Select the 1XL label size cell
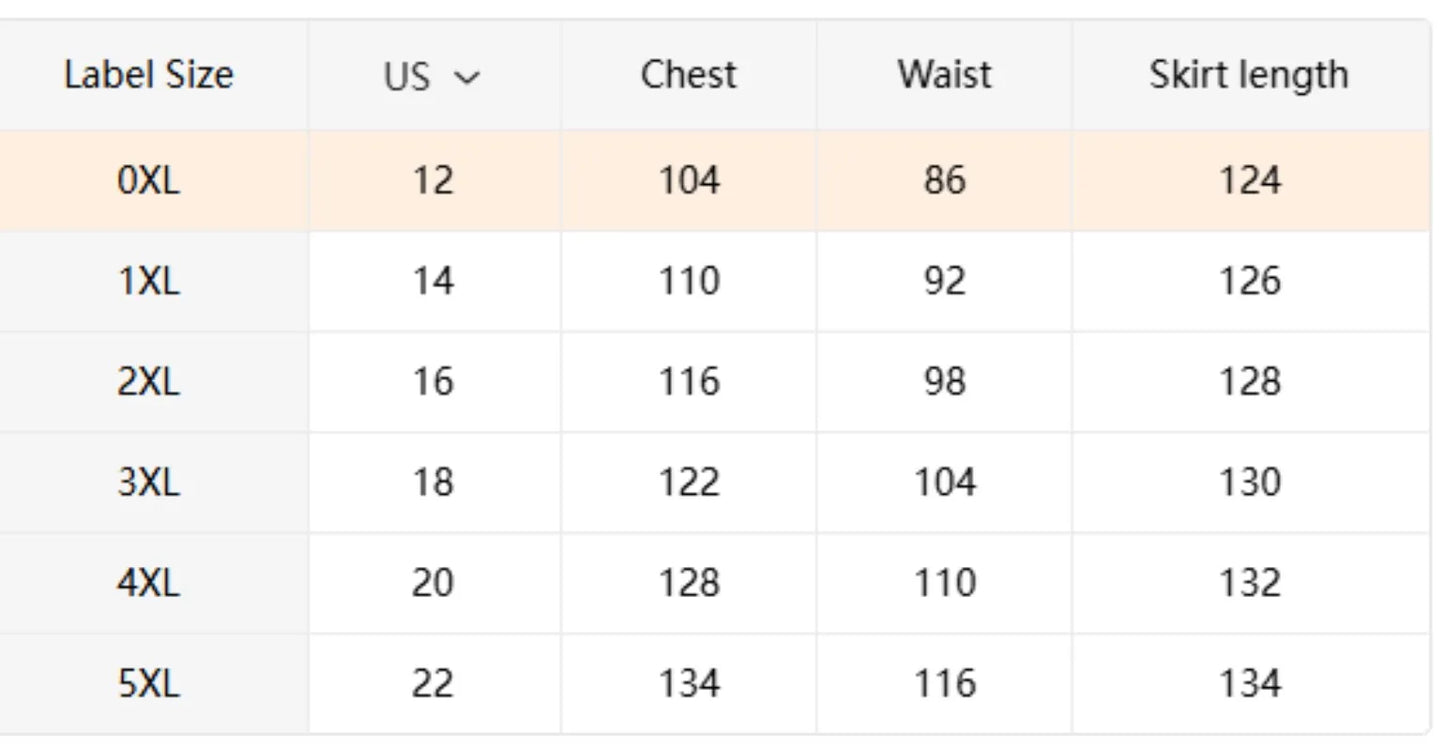 tap(149, 281)
